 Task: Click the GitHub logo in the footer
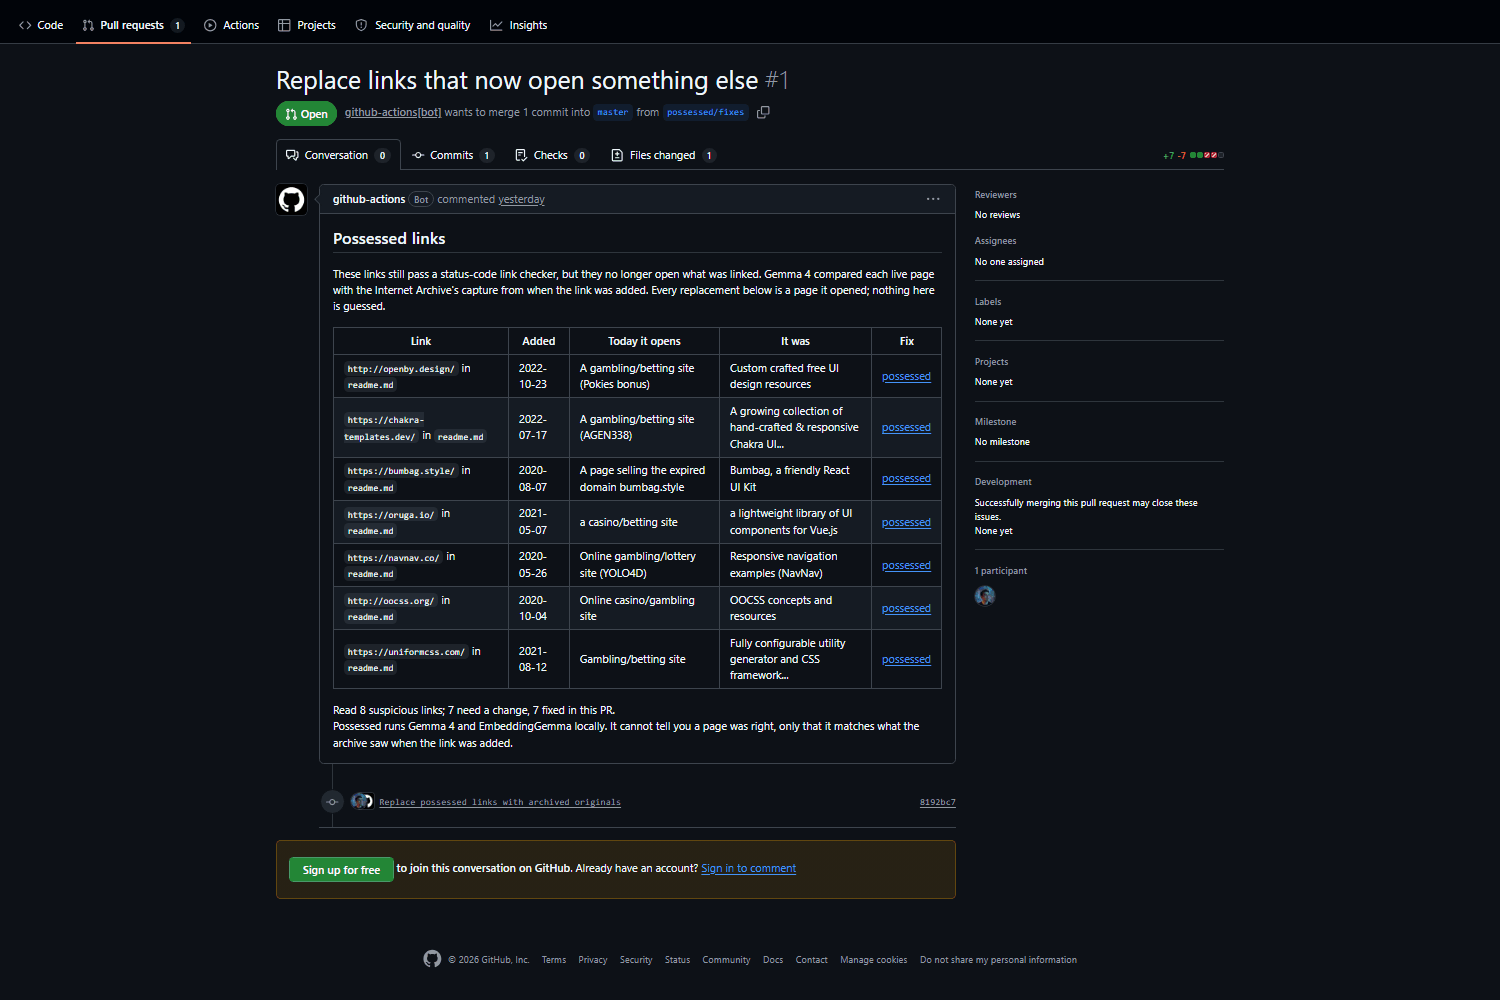[x=432, y=959]
